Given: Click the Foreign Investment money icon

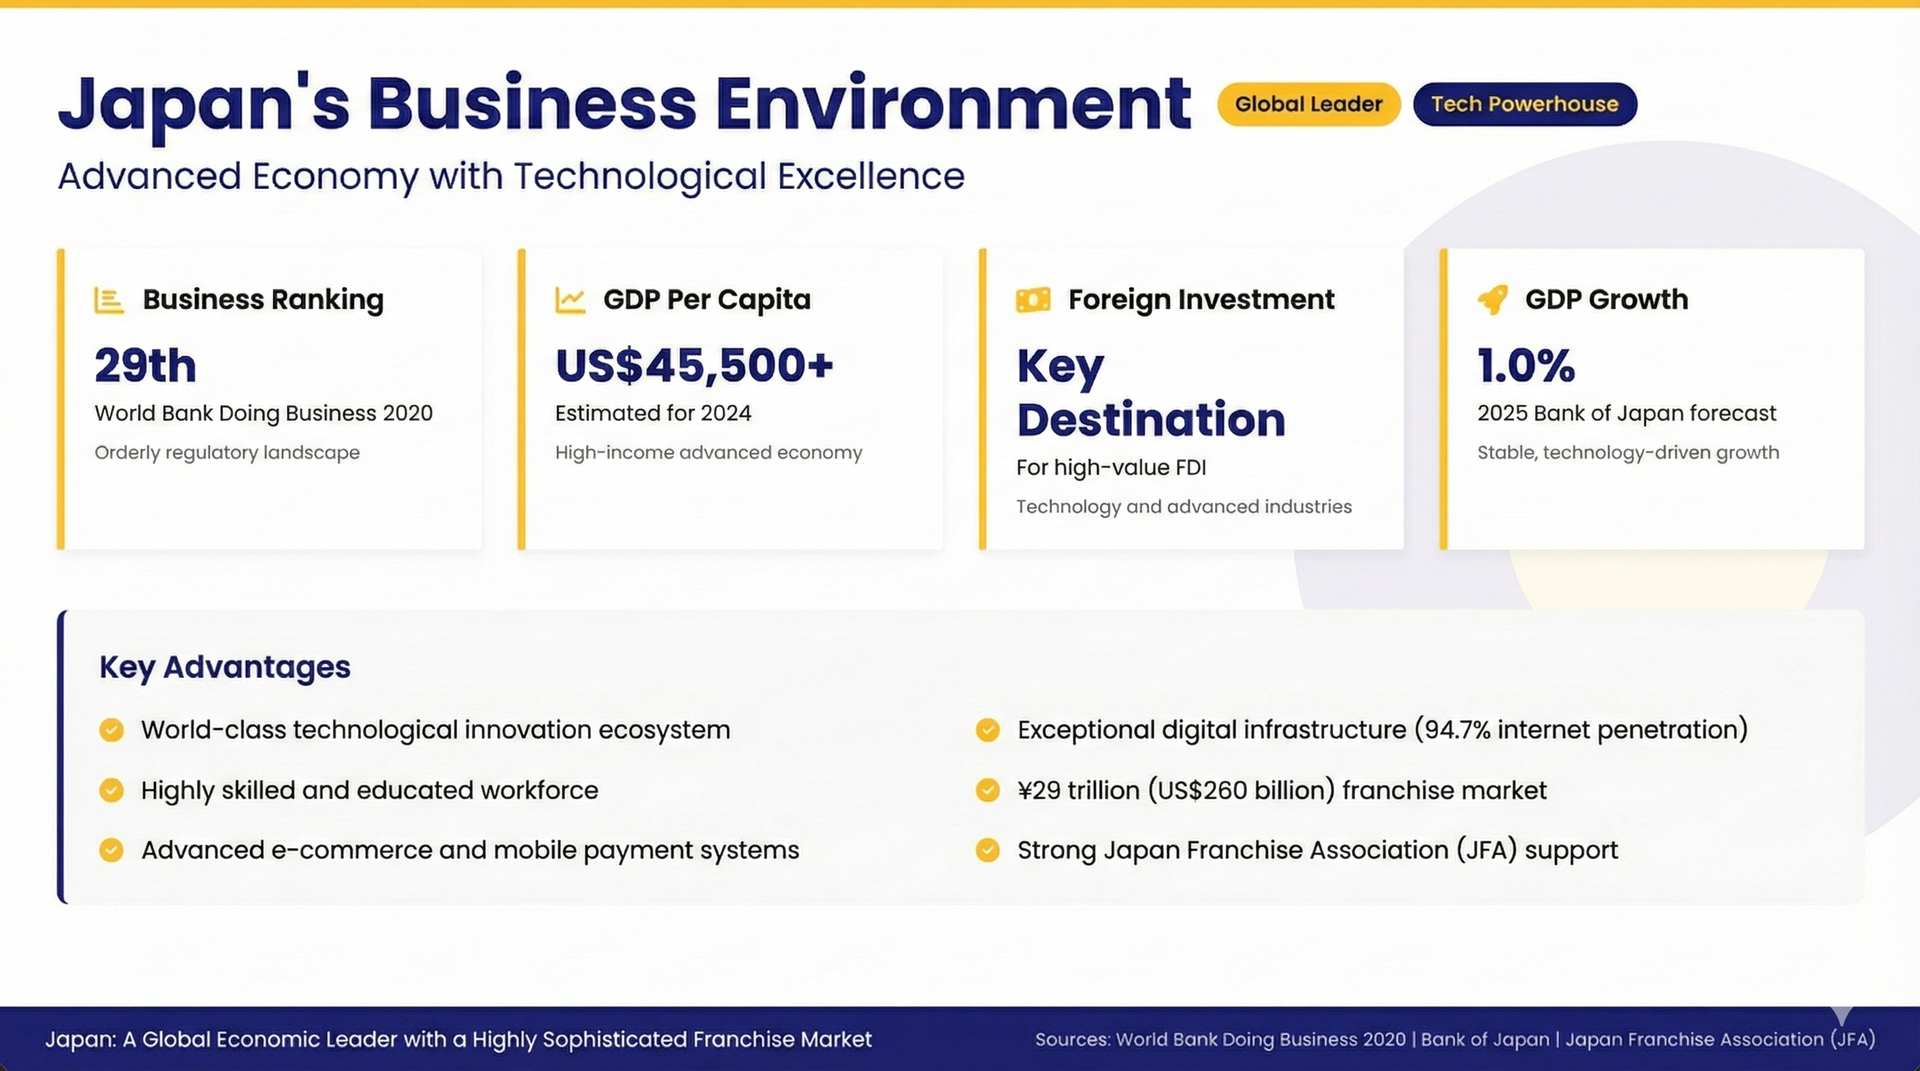Looking at the screenshot, I should click(x=1033, y=300).
